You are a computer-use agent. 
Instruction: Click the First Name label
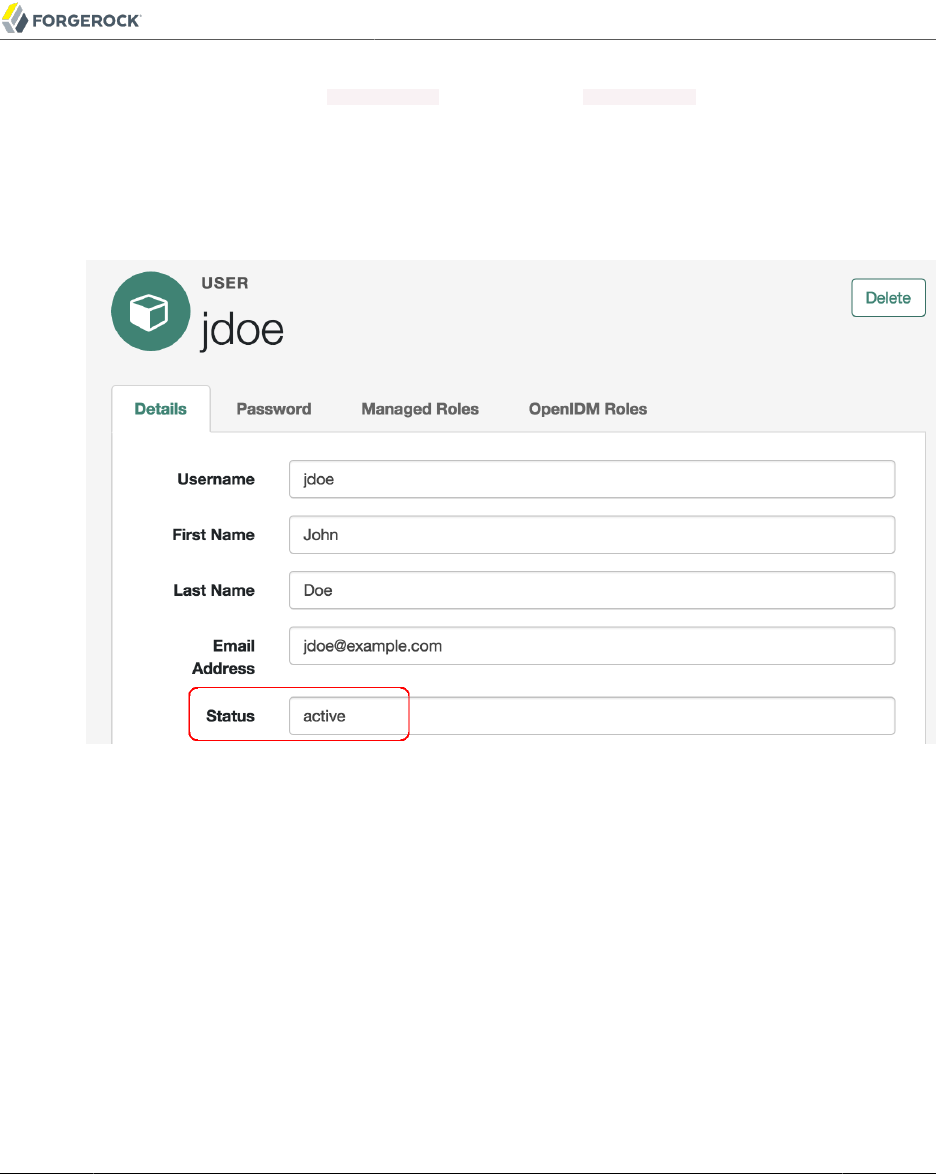pyautogui.click(x=213, y=535)
